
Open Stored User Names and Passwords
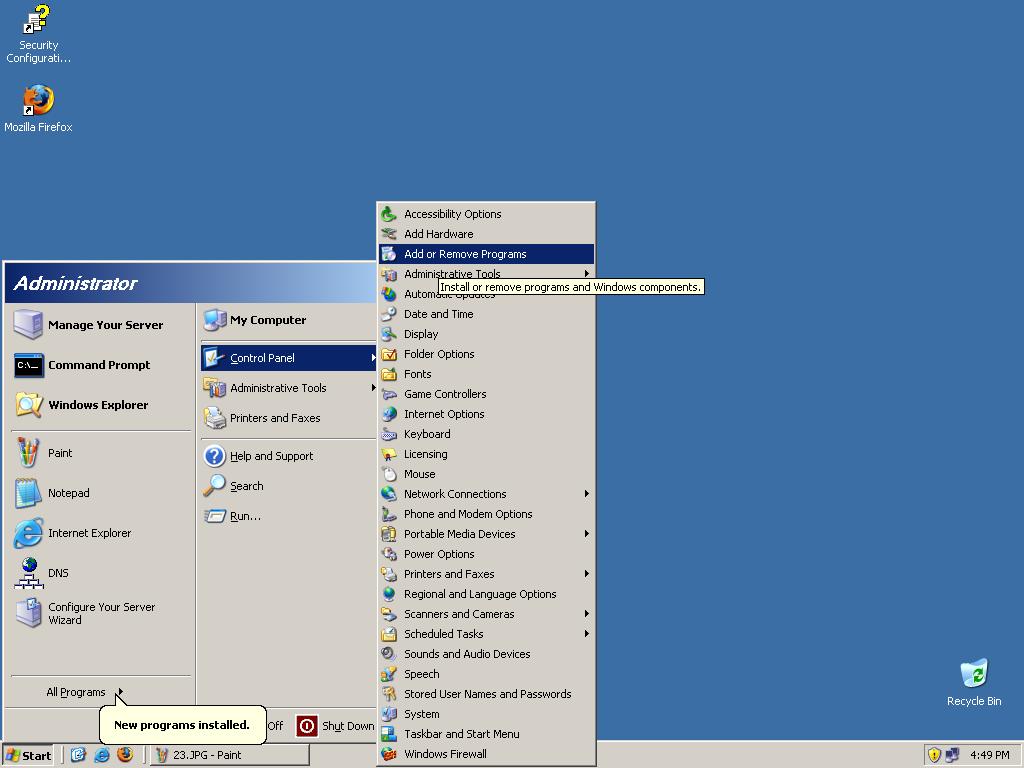pos(487,694)
